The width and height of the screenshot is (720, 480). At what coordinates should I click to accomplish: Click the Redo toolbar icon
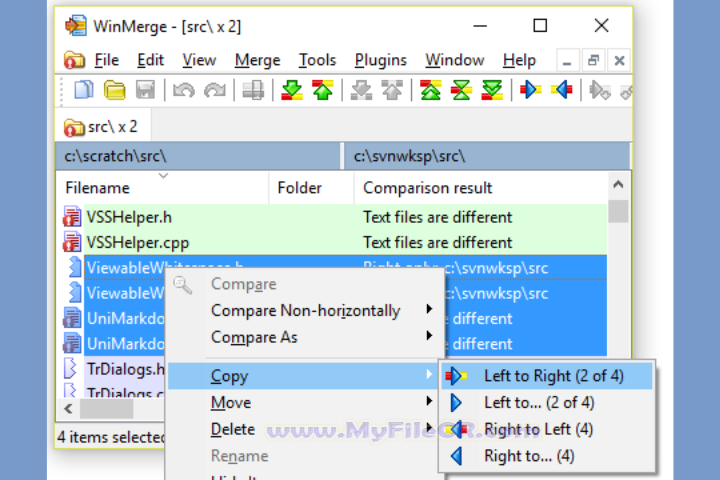point(214,90)
